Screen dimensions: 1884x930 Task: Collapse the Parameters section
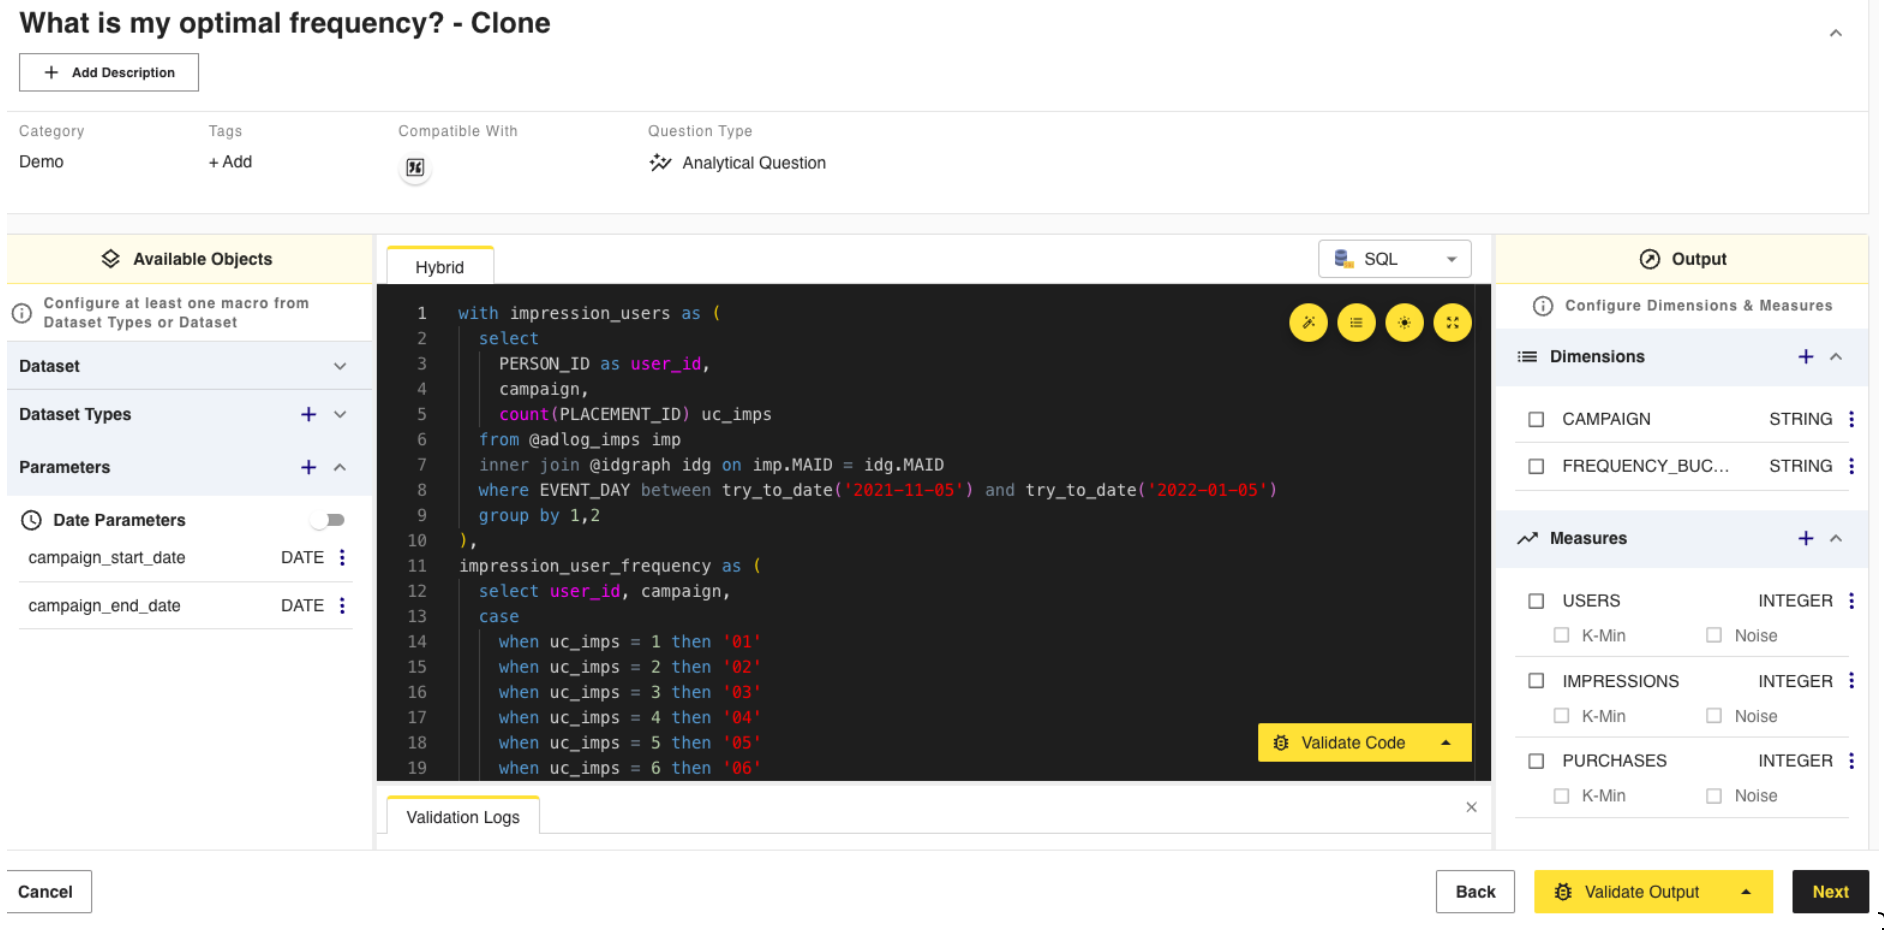point(340,467)
